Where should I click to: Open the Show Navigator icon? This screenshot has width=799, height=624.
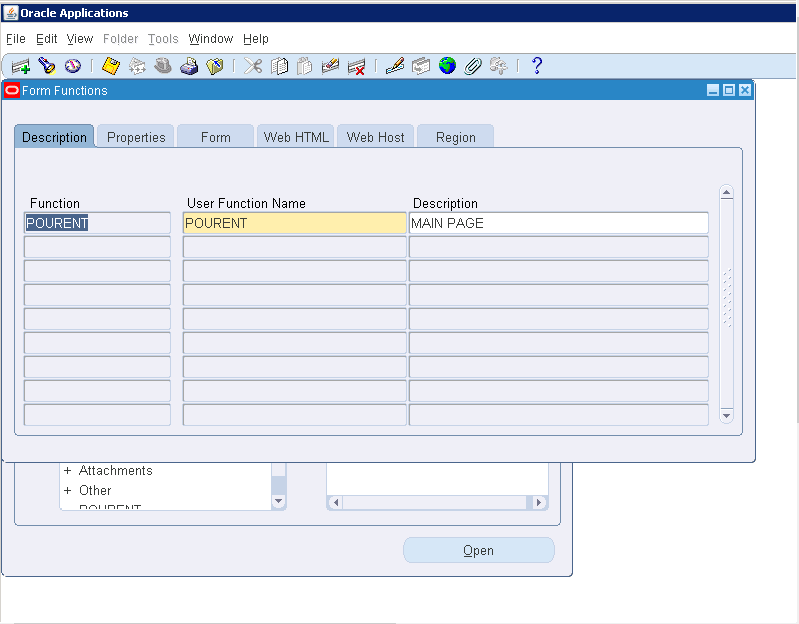click(72, 66)
